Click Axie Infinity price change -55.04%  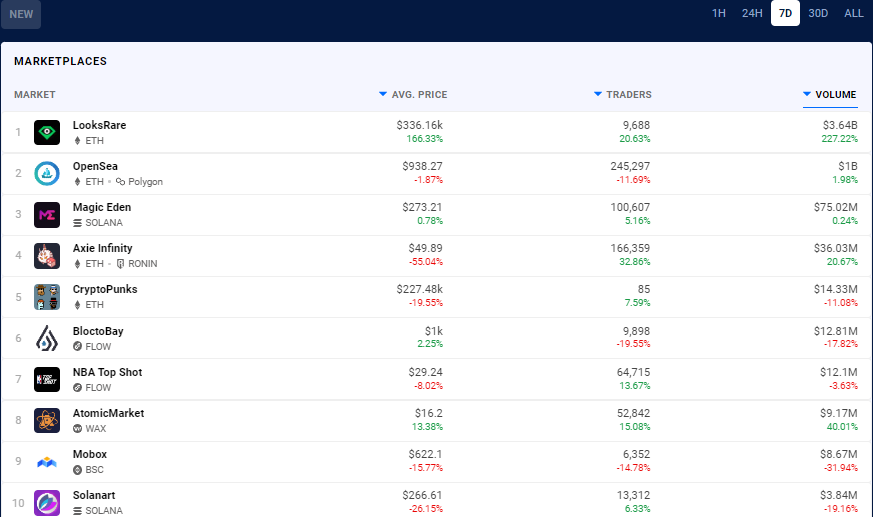[x=426, y=262]
